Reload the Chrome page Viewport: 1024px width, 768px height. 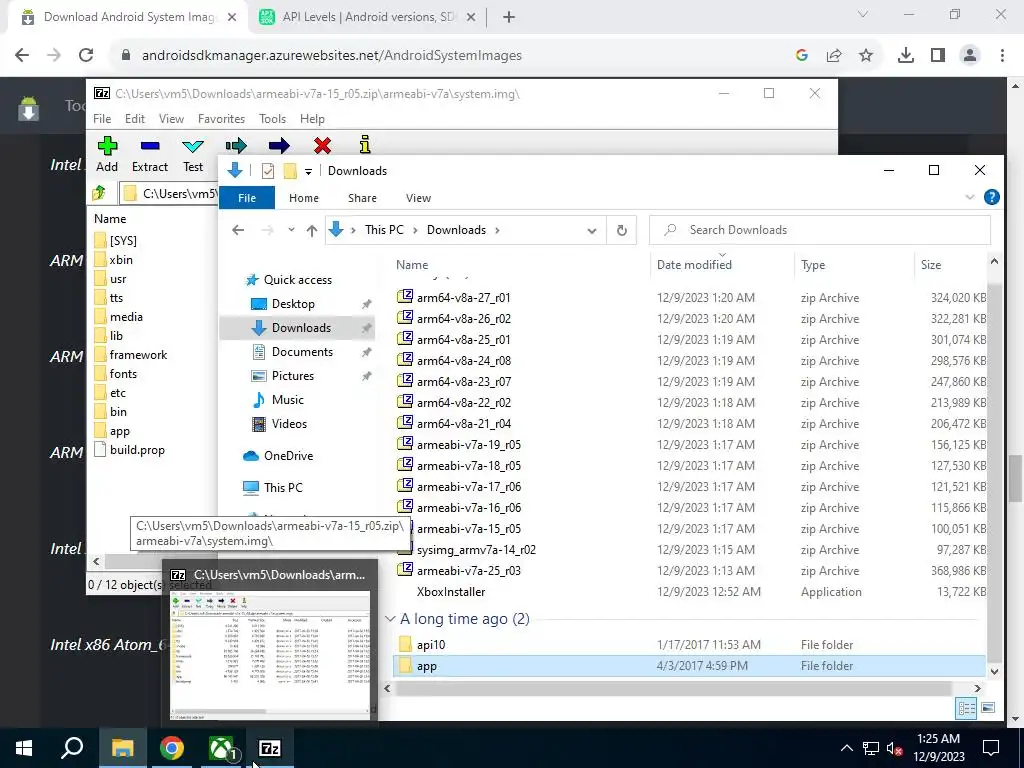tap(86, 56)
